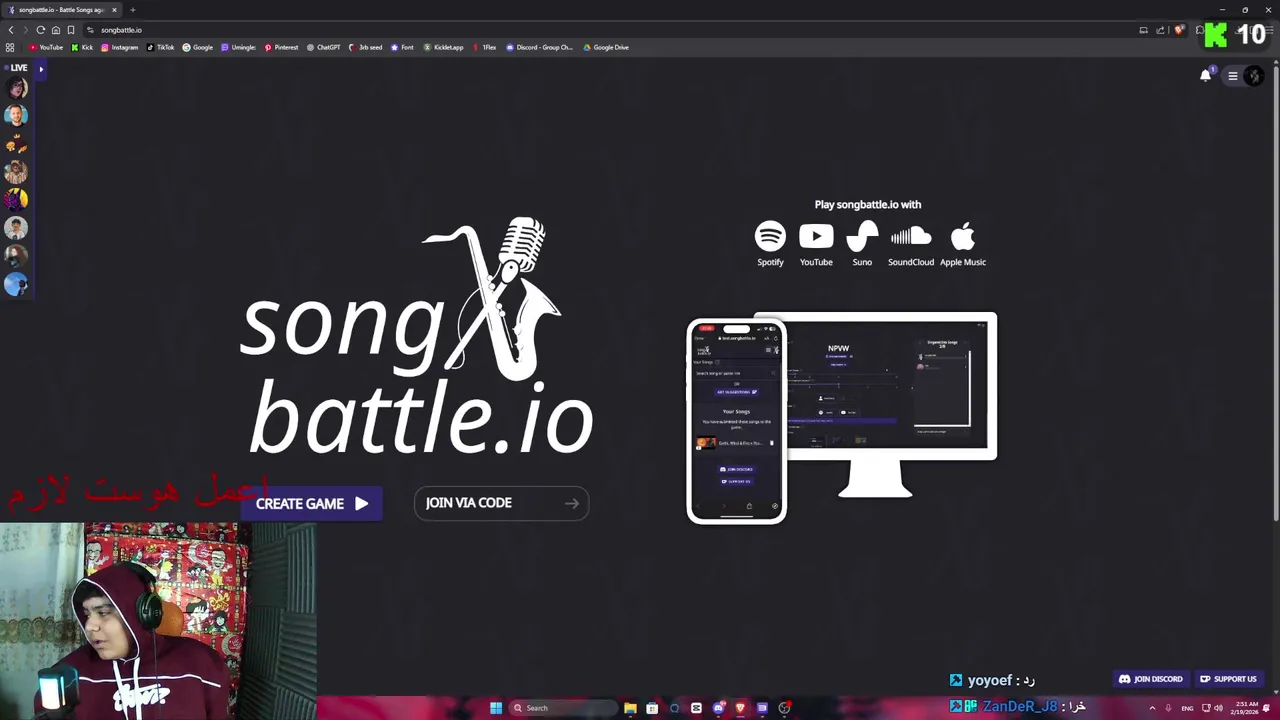The image size is (1280, 720).
Task: Select the SoundCloud platform icon
Action: (x=911, y=244)
